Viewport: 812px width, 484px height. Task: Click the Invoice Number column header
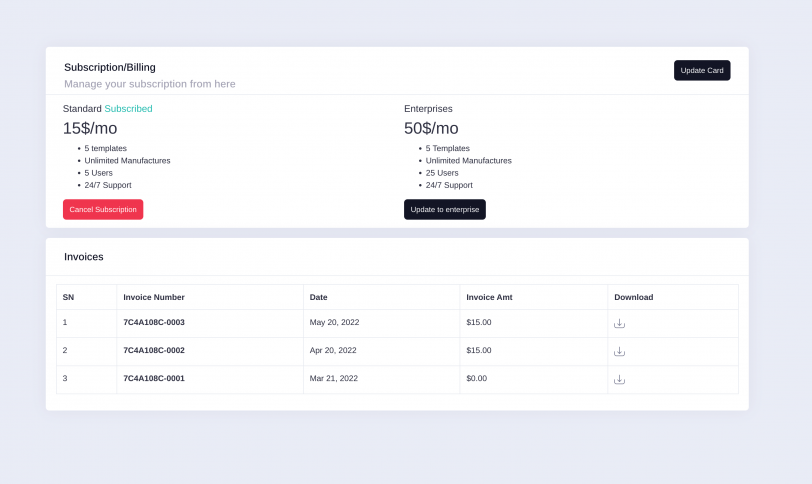(154, 297)
